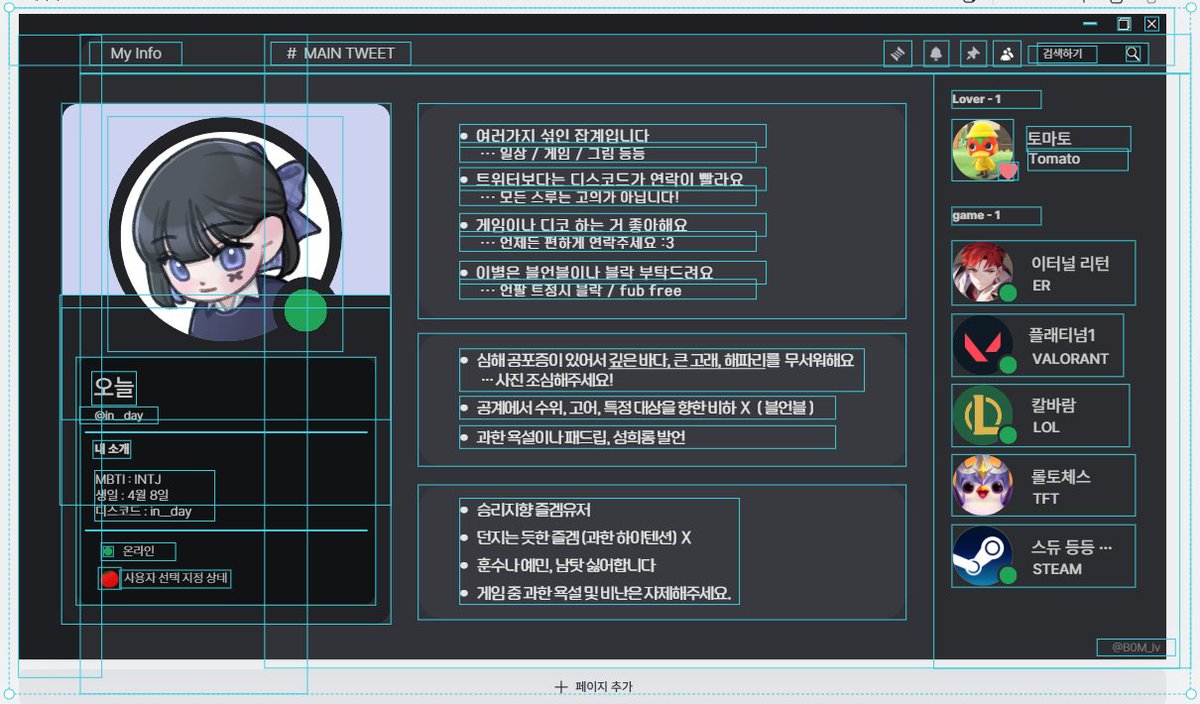Click the small green dot beside 온라인

tap(108, 551)
